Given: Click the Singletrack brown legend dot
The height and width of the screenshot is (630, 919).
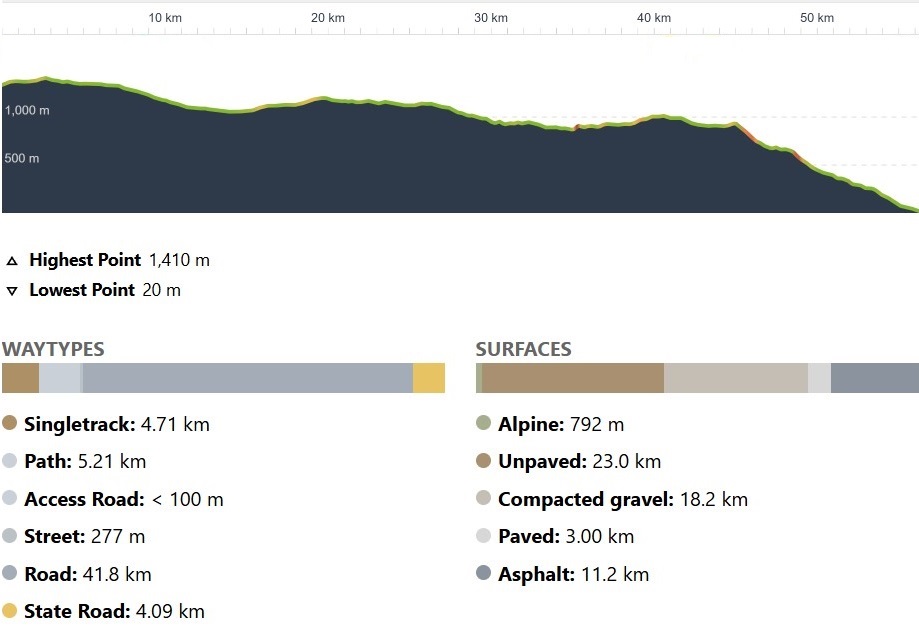Looking at the screenshot, I should (x=9, y=423).
